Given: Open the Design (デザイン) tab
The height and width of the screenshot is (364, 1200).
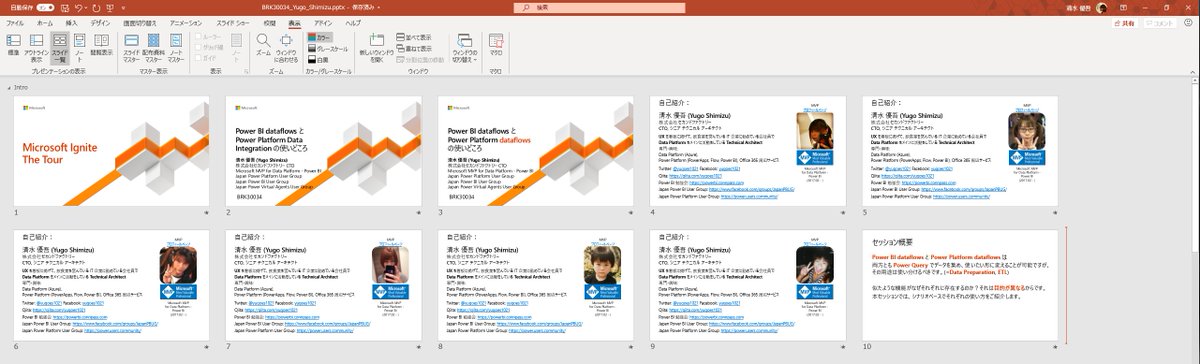Looking at the screenshot, I should (x=101, y=23).
